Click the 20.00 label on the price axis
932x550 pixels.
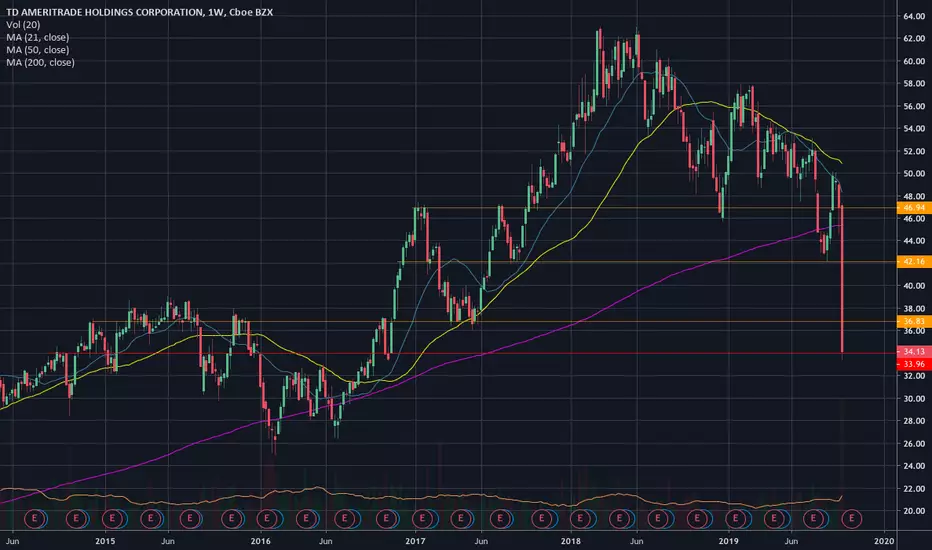click(914, 511)
